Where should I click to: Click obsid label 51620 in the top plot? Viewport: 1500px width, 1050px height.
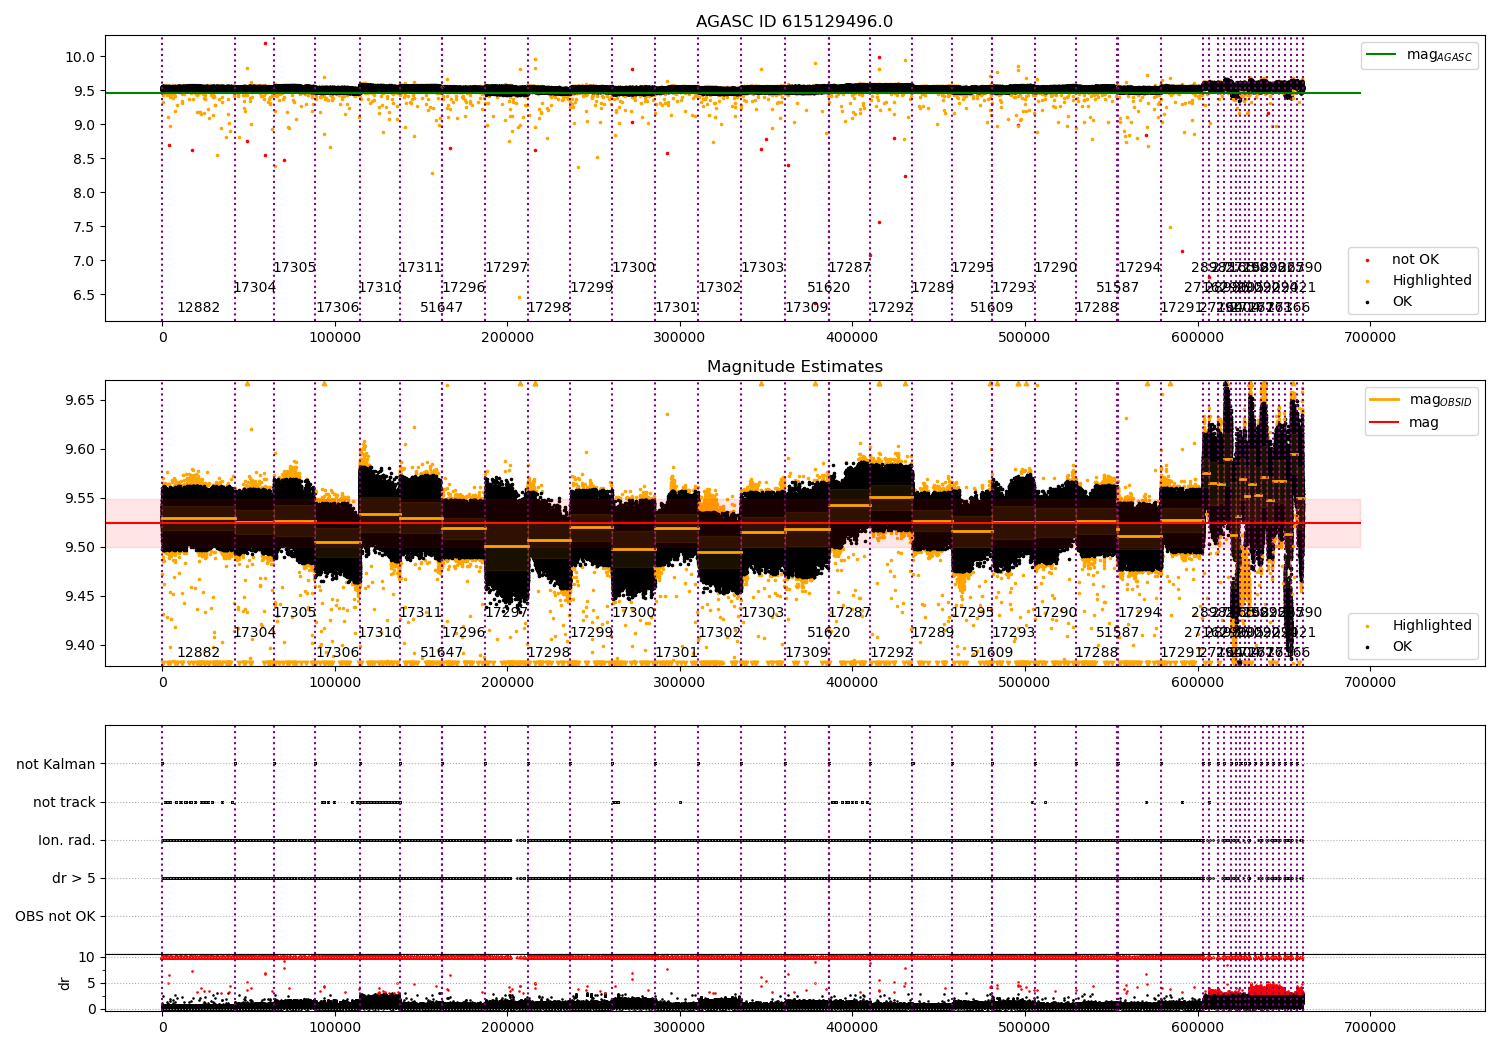[x=828, y=288]
